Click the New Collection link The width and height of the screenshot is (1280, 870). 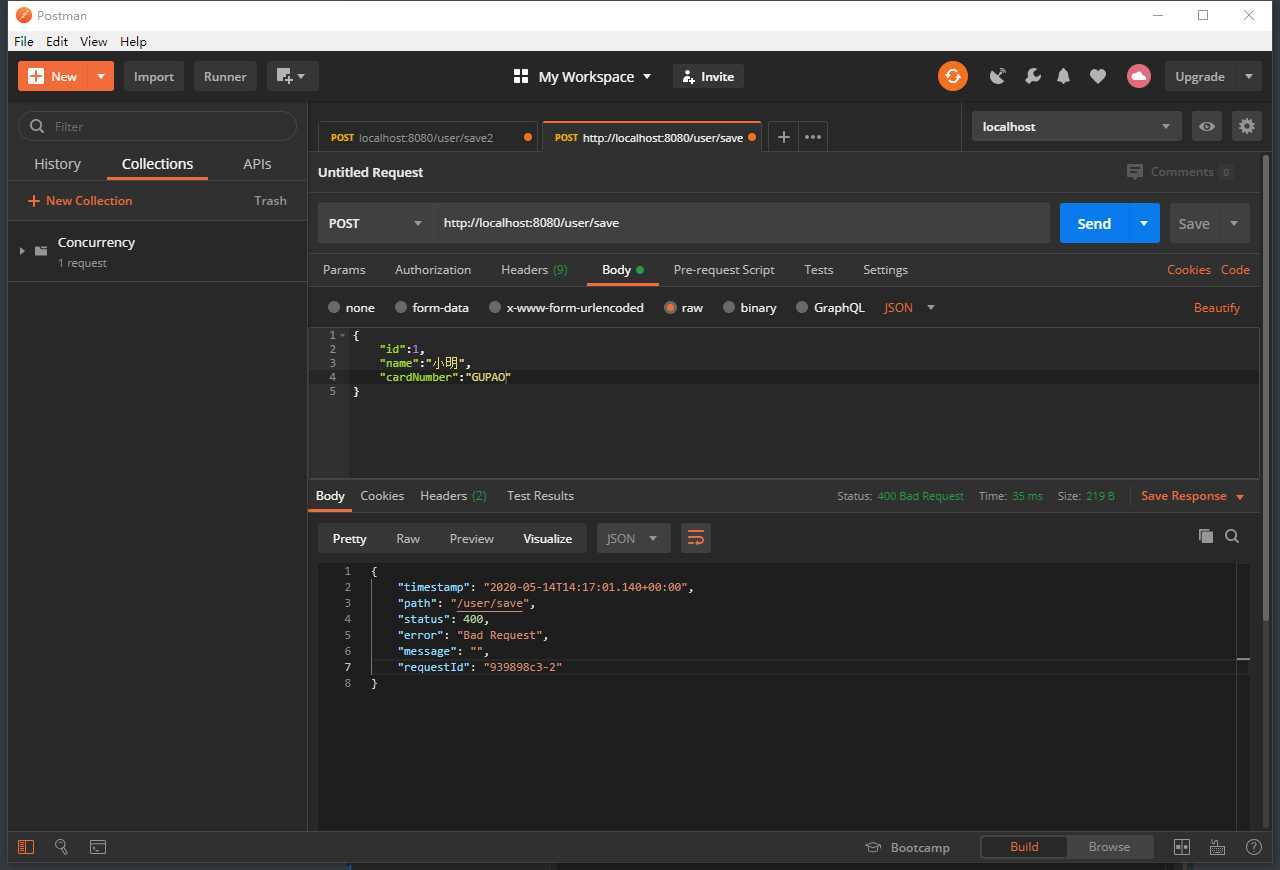click(x=80, y=201)
